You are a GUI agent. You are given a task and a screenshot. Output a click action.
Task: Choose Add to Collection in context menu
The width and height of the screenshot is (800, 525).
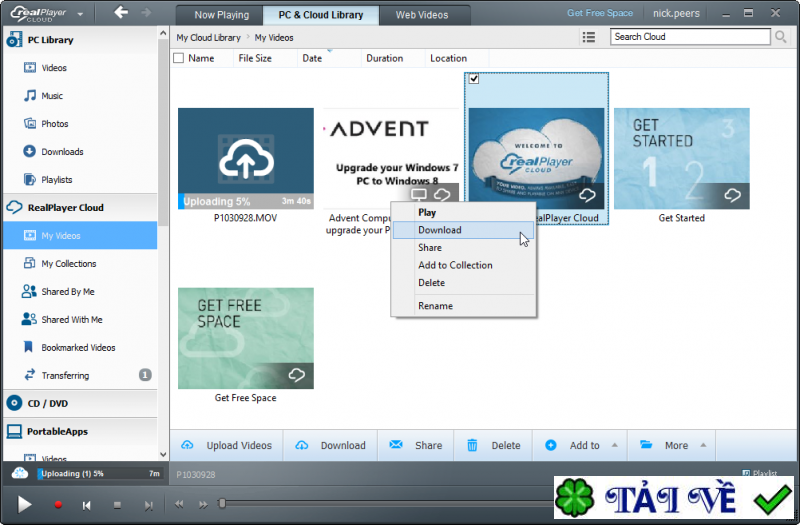463,265
